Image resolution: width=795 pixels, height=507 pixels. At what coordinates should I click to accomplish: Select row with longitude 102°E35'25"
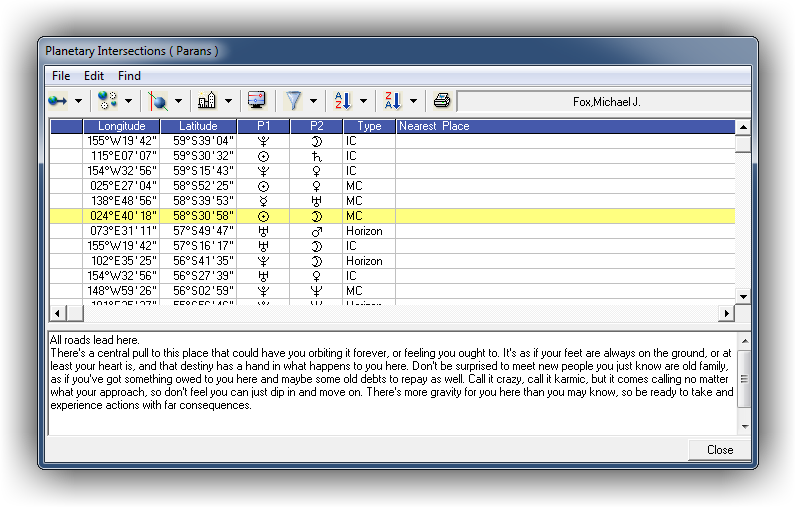392,261
